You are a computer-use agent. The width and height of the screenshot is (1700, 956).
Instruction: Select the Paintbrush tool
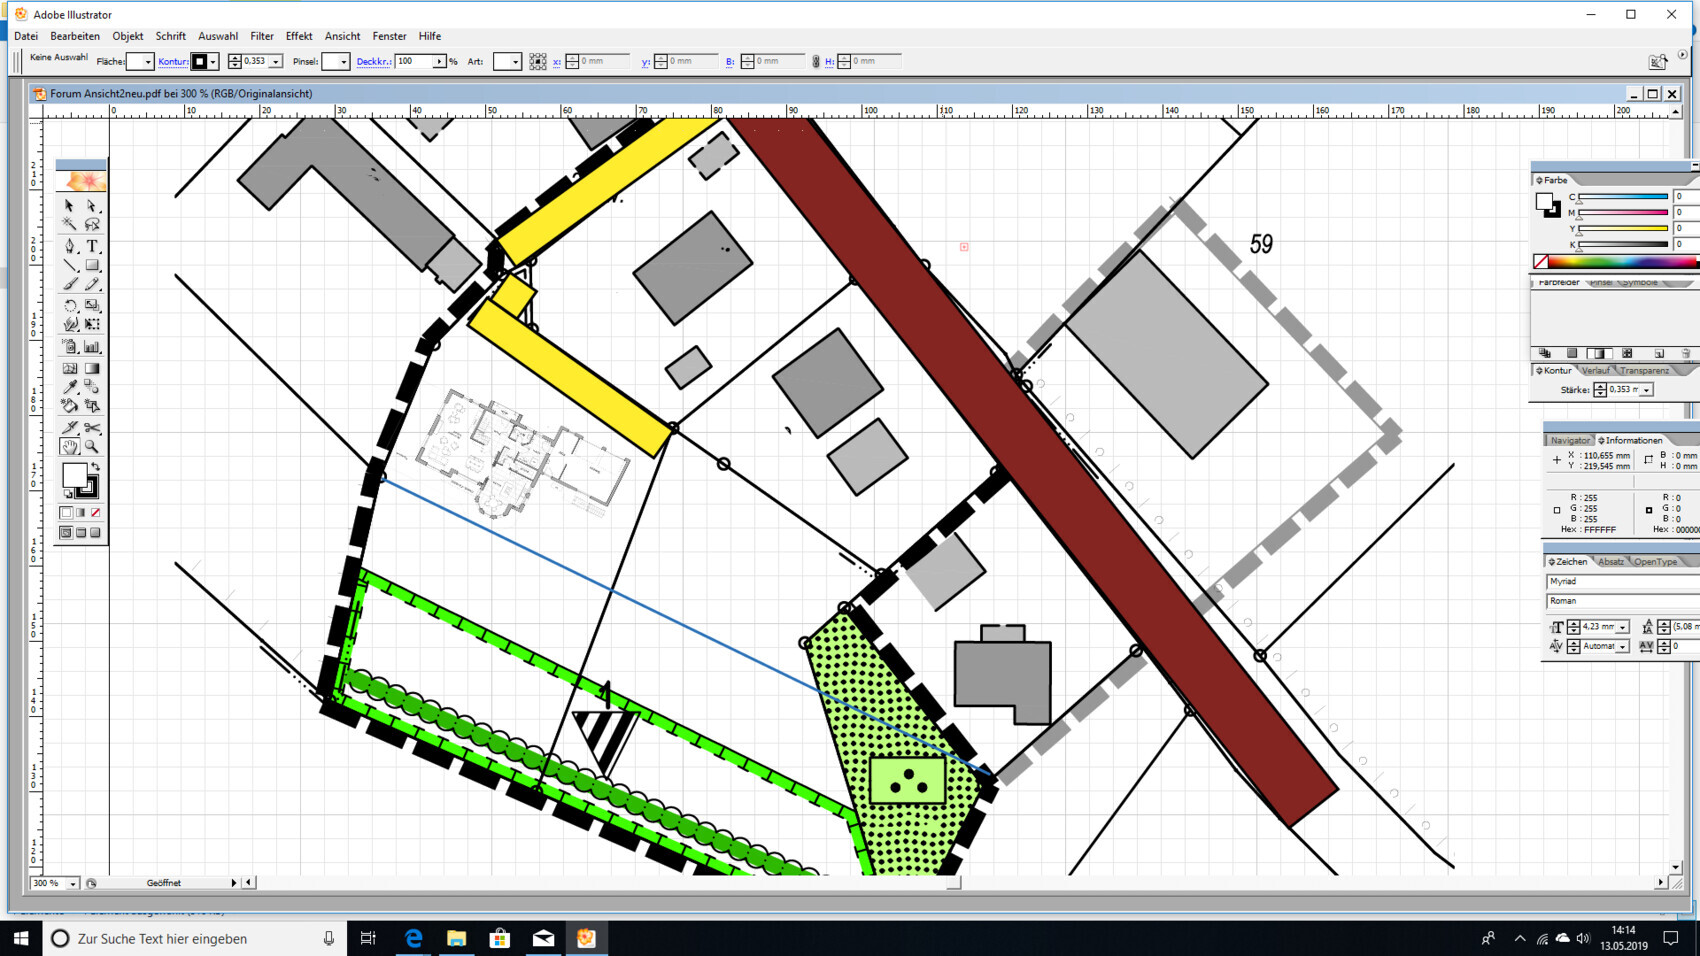tap(69, 284)
